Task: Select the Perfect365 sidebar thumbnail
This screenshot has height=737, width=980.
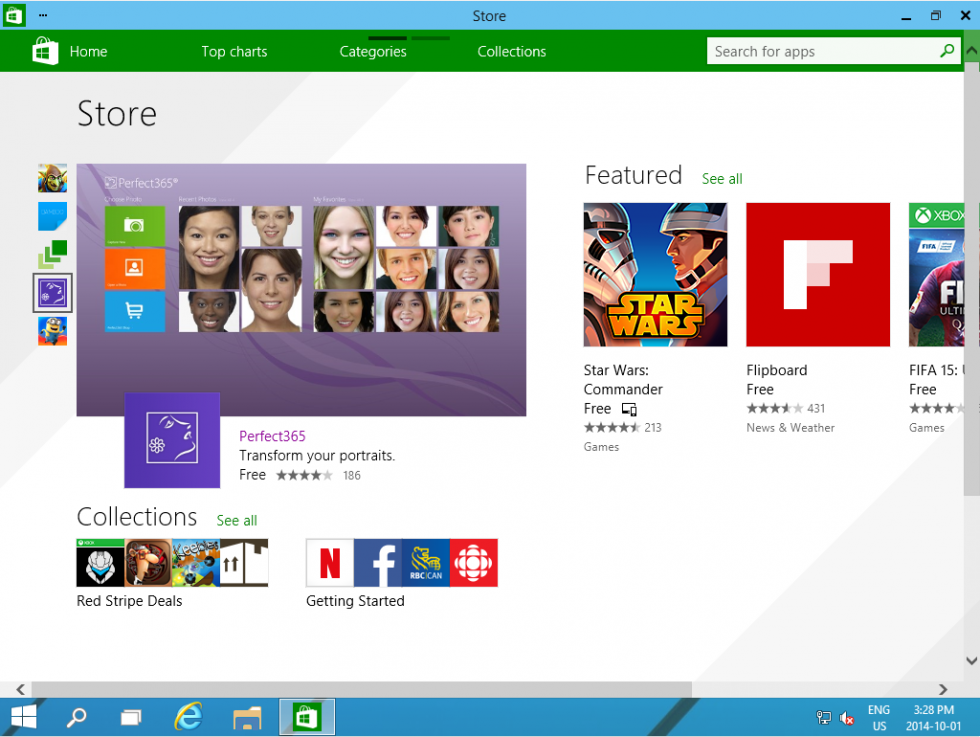Action: pos(52,292)
